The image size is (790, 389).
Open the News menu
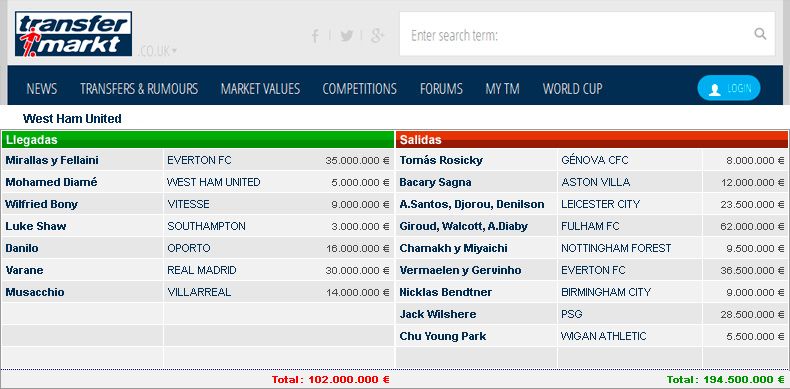[42, 89]
